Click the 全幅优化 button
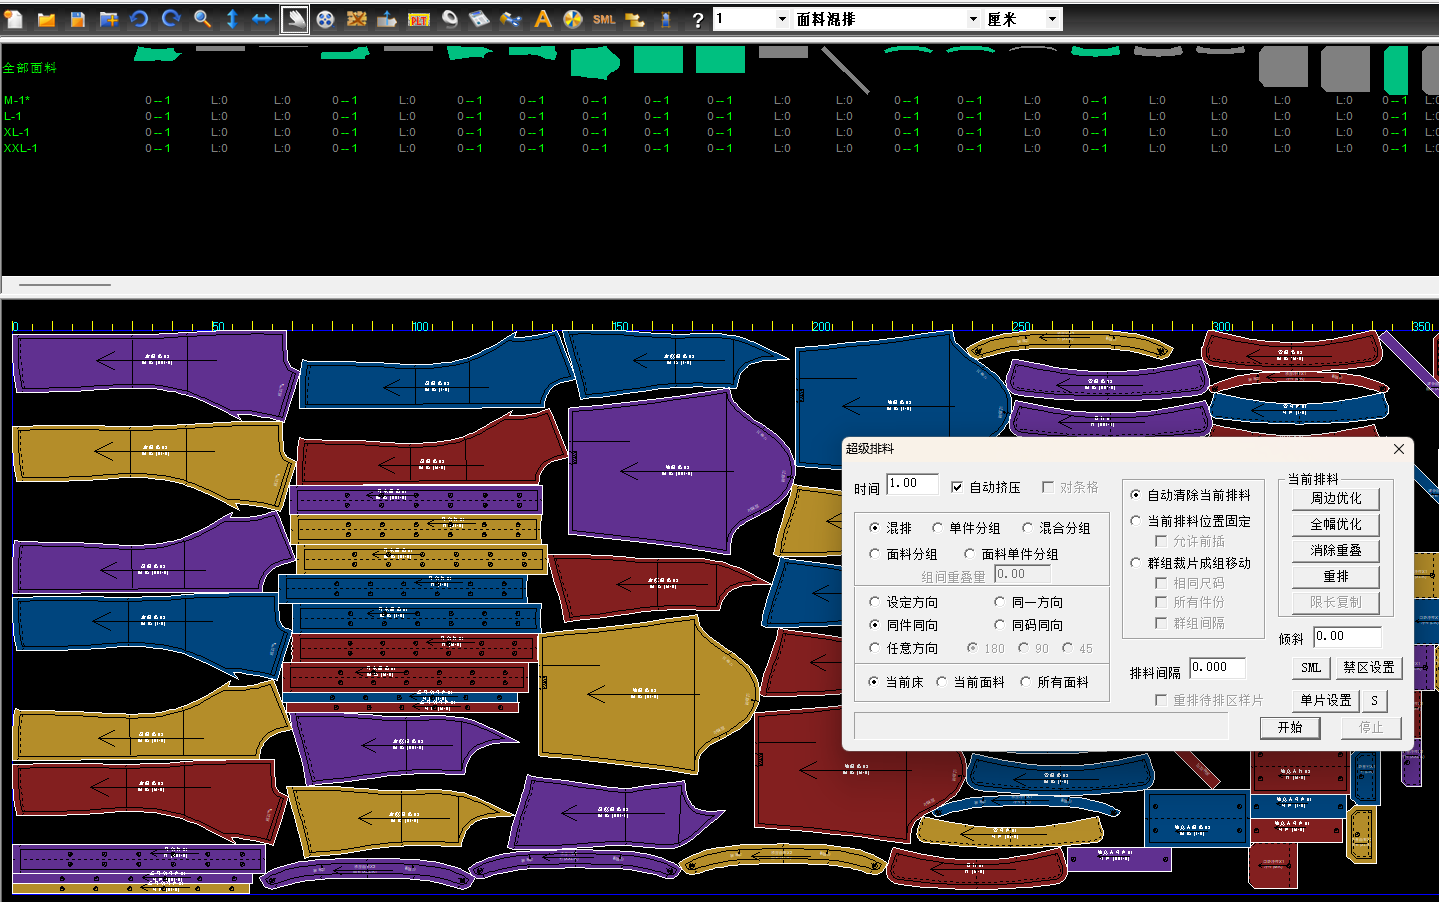Image resolution: width=1439 pixels, height=902 pixels. point(1335,524)
